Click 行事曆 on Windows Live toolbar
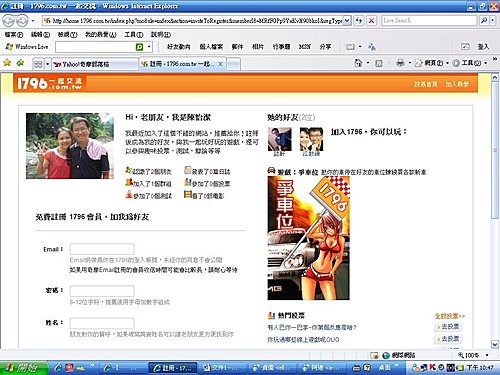Image resolution: width=500 pixels, height=375 pixels. coord(281,47)
